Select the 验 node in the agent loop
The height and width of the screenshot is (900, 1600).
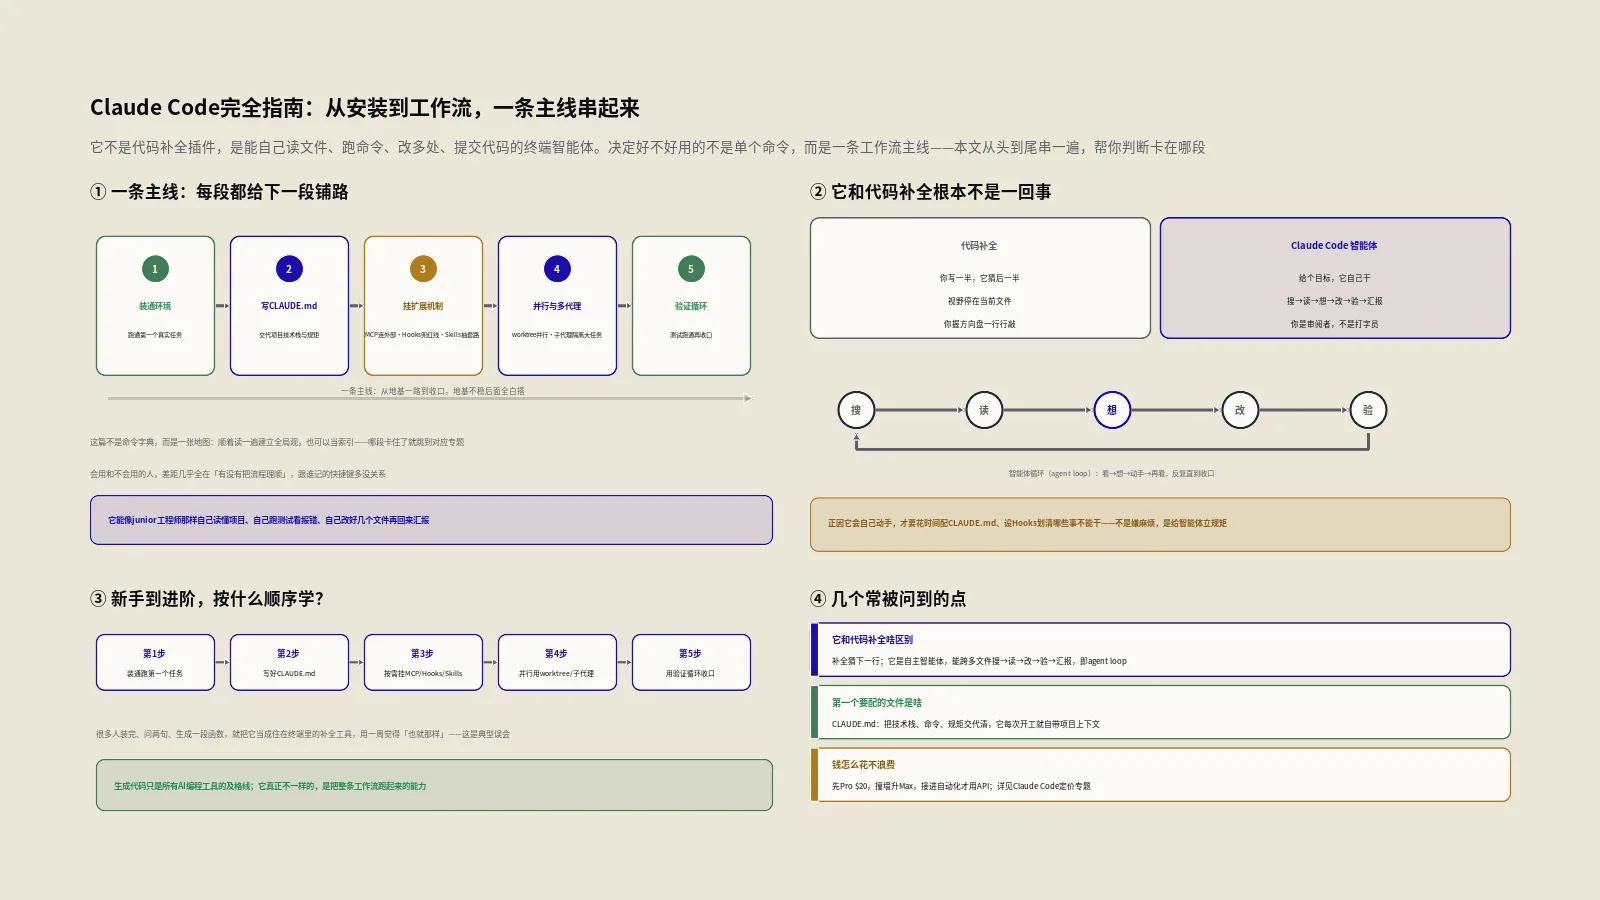[x=1368, y=410]
